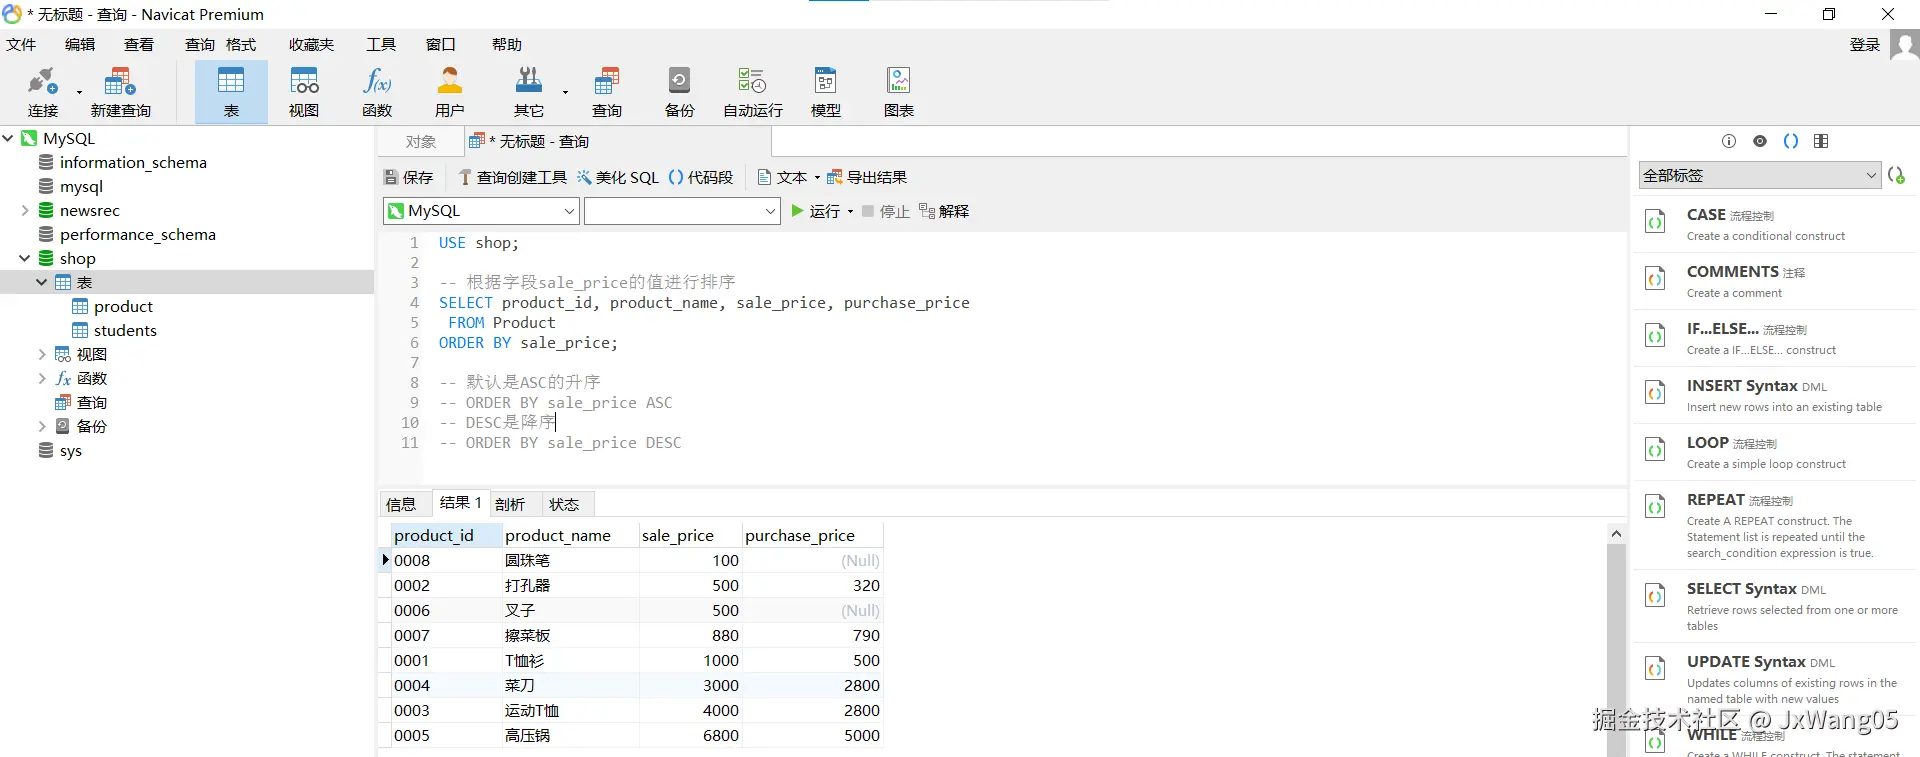Open the 运行 run options dropdown arrow

[x=850, y=211]
